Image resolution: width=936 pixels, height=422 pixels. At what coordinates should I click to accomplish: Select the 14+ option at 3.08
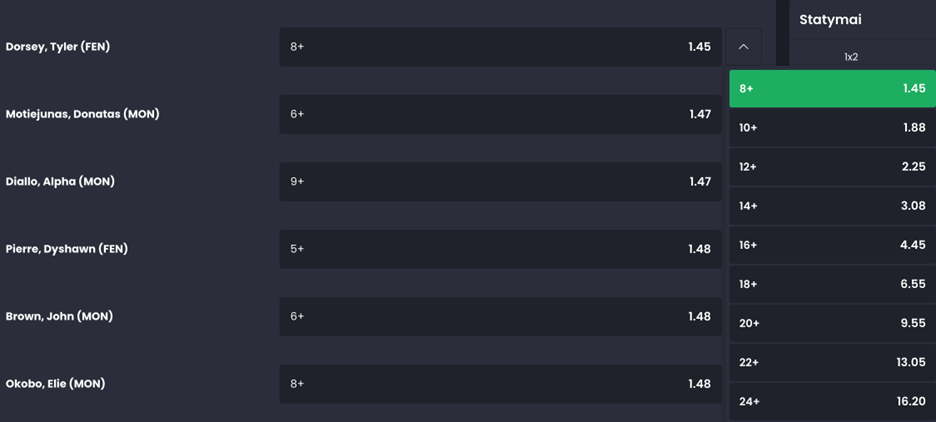coord(832,206)
